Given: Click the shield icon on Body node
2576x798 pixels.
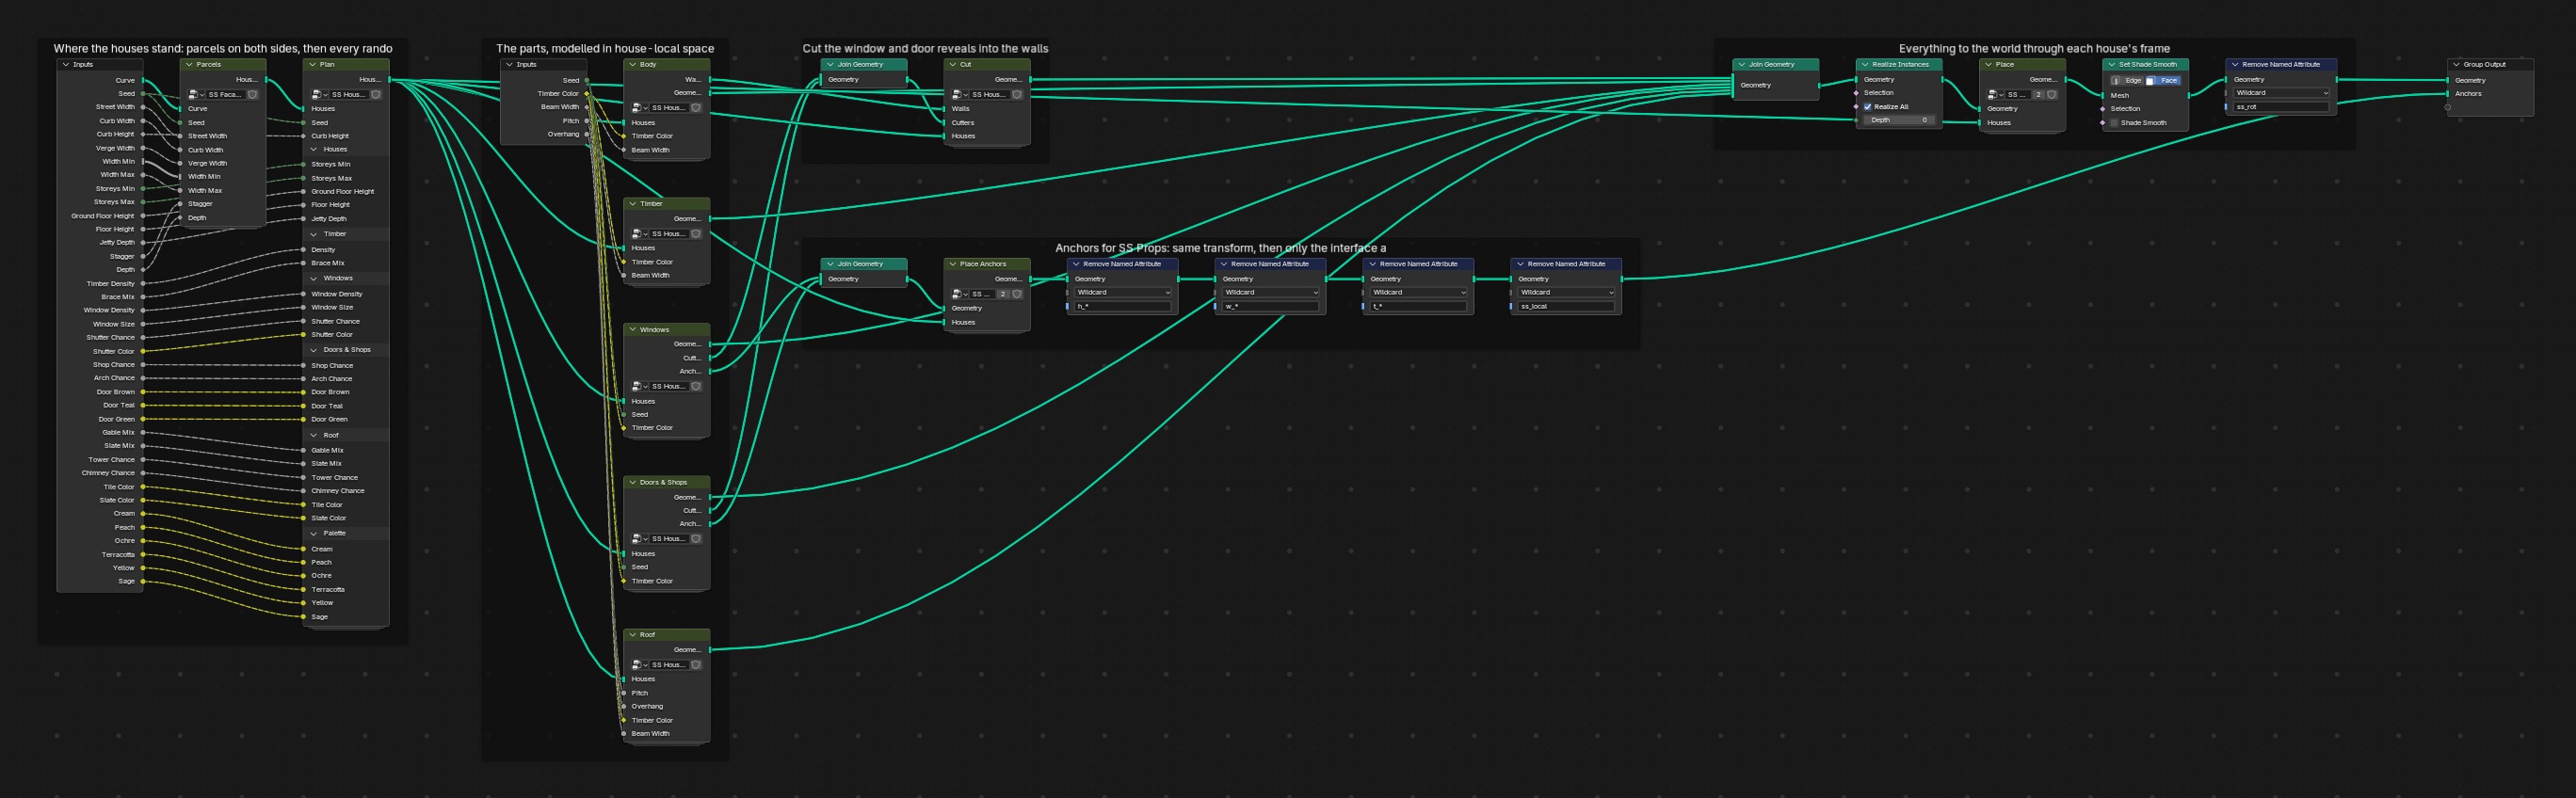Looking at the screenshot, I should (696, 107).
